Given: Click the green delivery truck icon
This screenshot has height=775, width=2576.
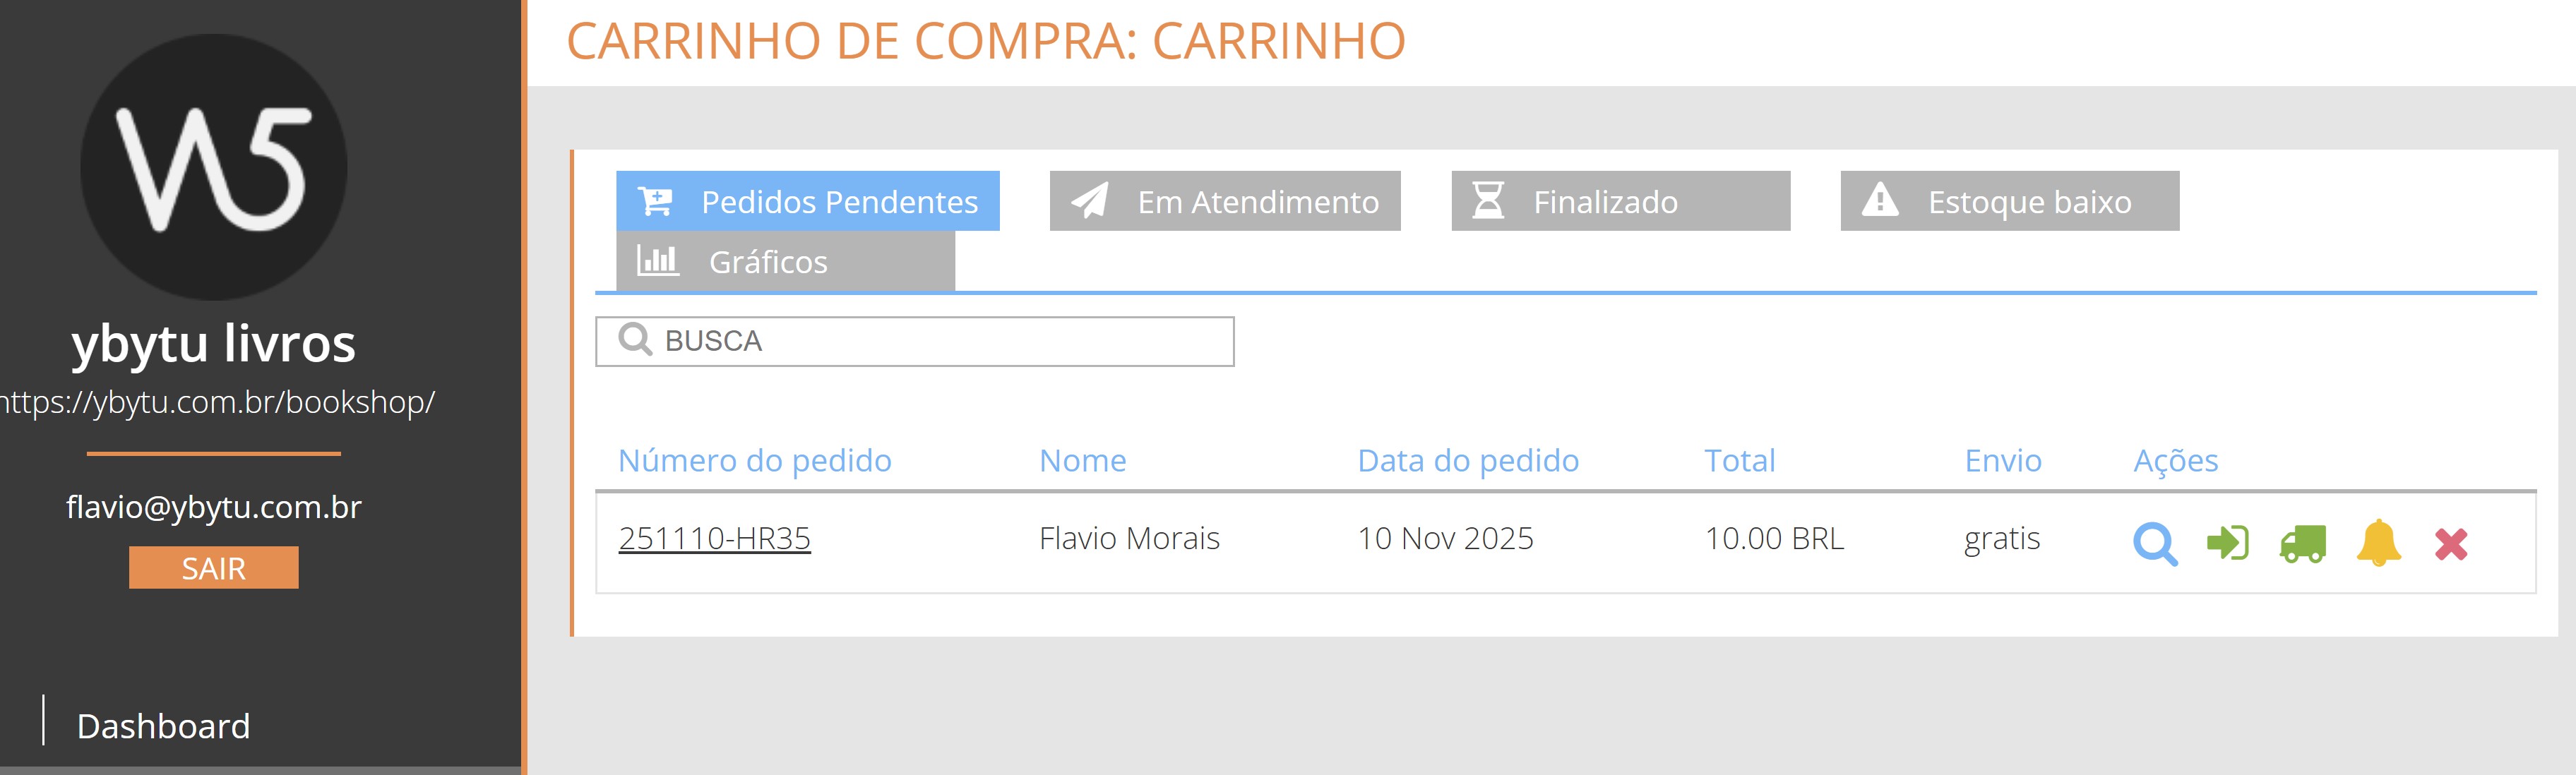Looking at the screenshot, I should pos(2302,543).
